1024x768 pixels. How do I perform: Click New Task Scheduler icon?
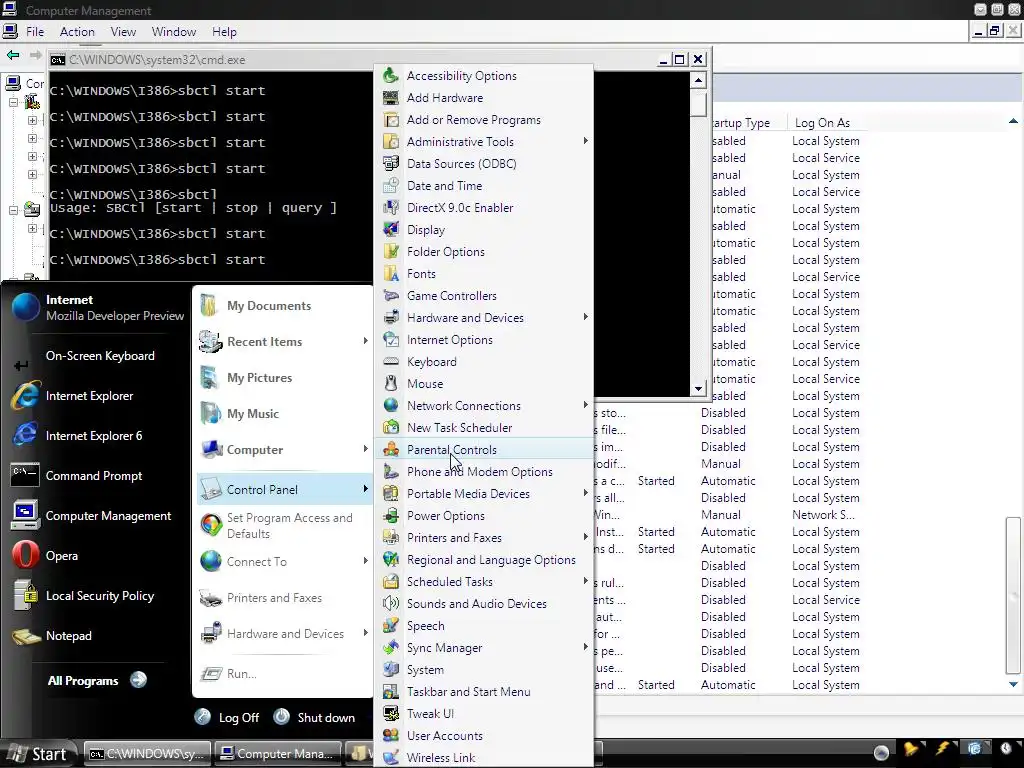click(391, 428)
